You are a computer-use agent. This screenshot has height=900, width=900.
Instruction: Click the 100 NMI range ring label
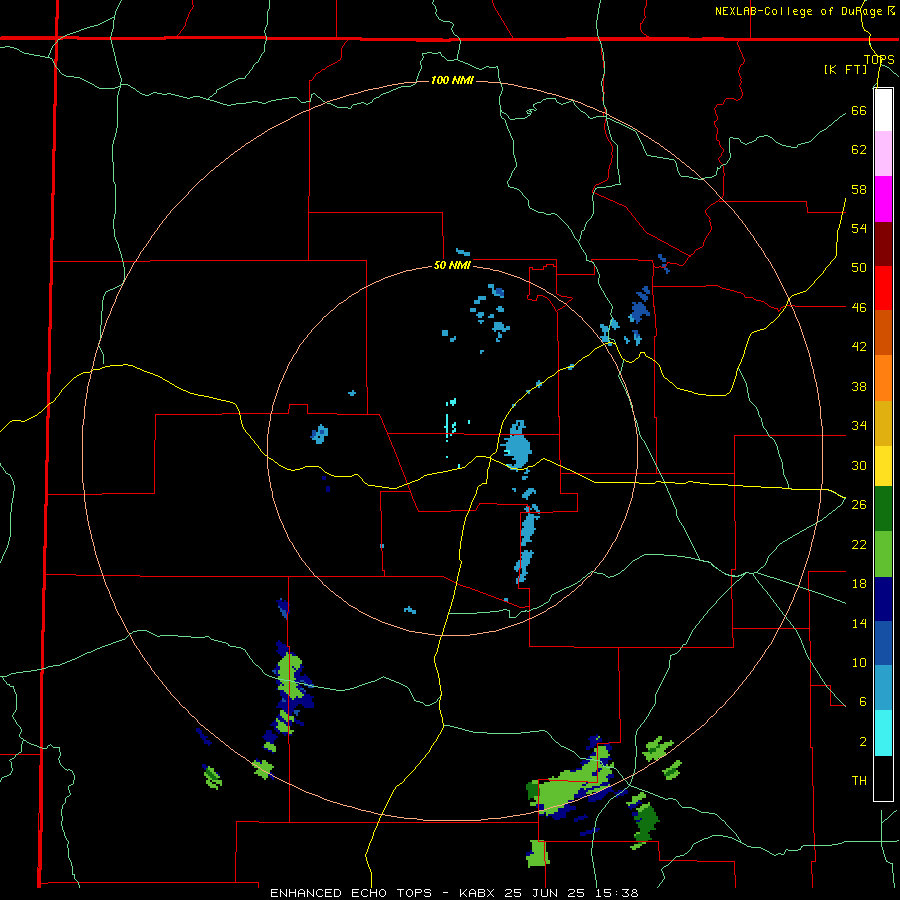tap(452, 80)
